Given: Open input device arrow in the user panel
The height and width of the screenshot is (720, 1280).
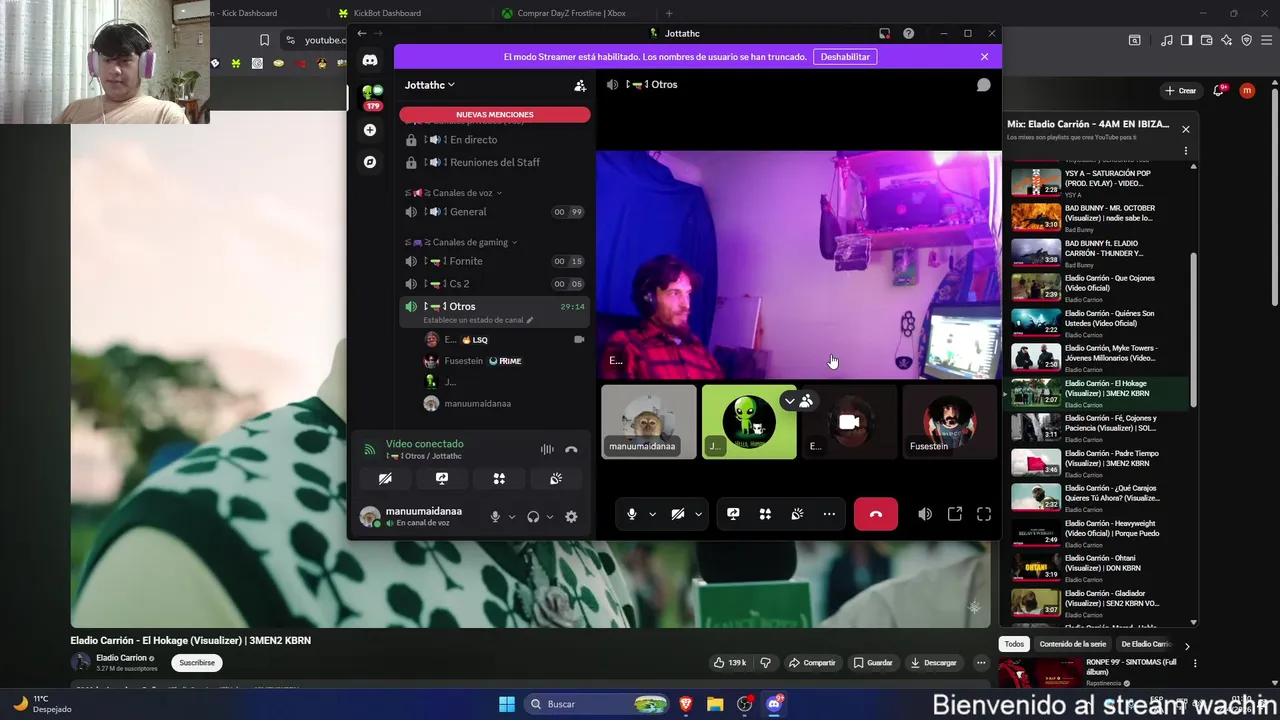Looking at the screenshot, I should pos(512,517).
